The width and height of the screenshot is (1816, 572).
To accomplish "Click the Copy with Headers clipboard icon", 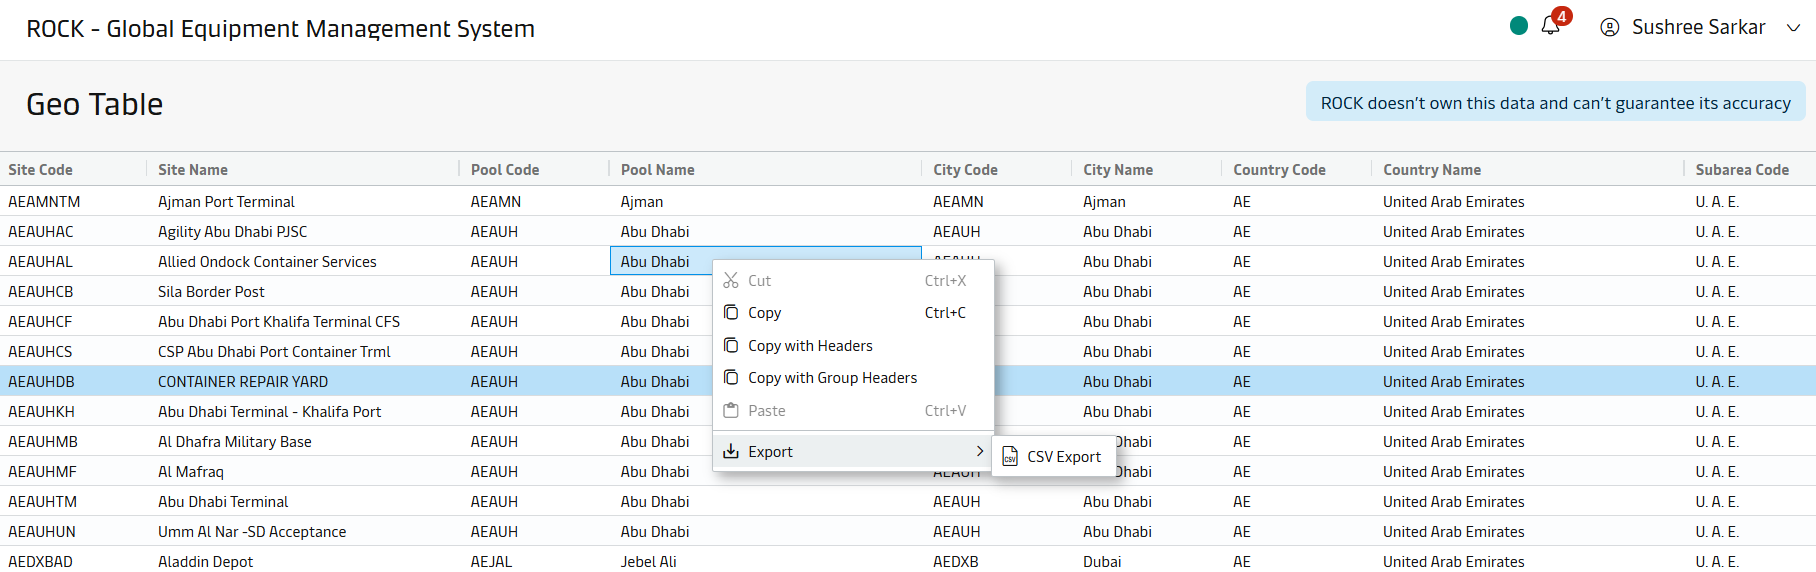I will 731,345.
